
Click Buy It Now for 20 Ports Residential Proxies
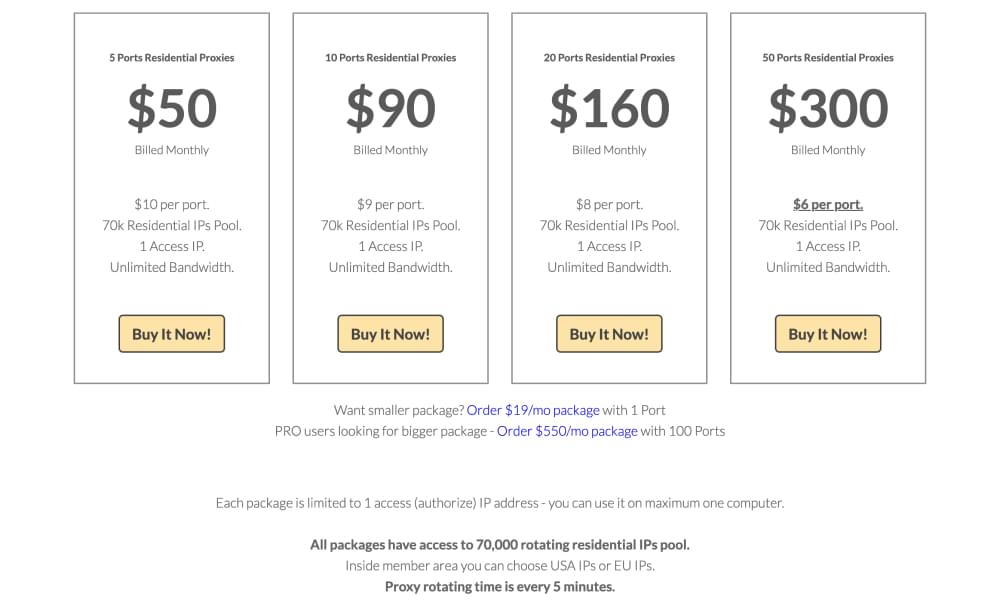[x=609, y=333]
